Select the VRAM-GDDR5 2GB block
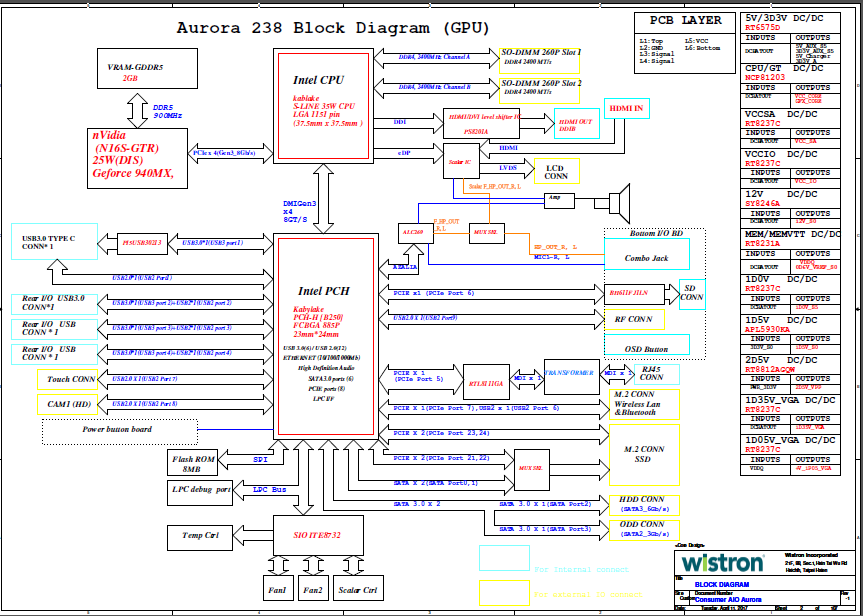Screen dimensions: 863x616 tap(135, 71)
